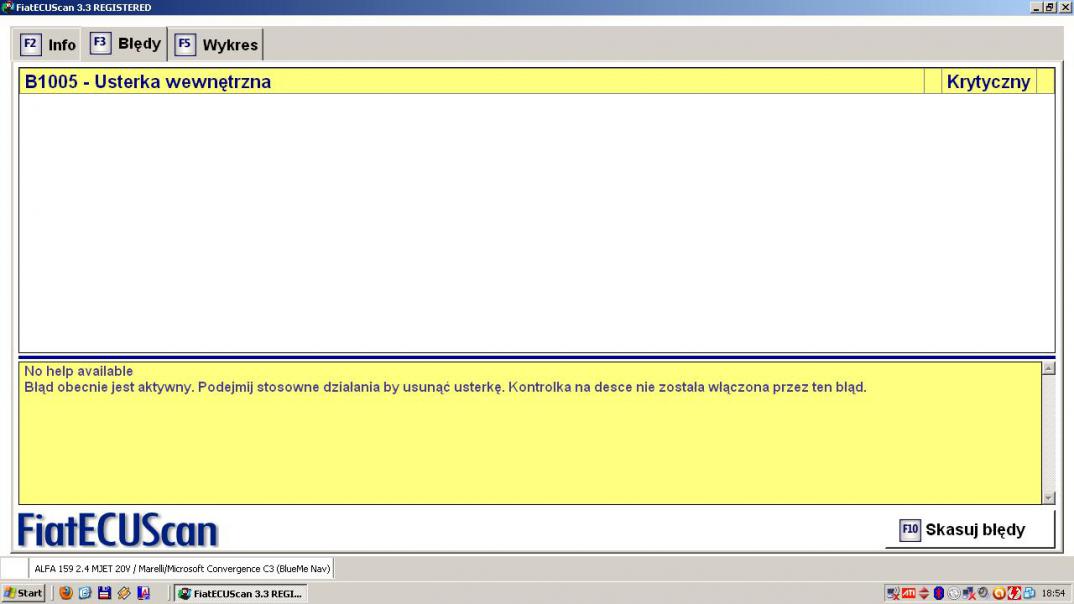This screenshot has height=604, width=1074.
Task: Open the Windows Start menu
Action: pyautogui.click(x=23, y=593)
